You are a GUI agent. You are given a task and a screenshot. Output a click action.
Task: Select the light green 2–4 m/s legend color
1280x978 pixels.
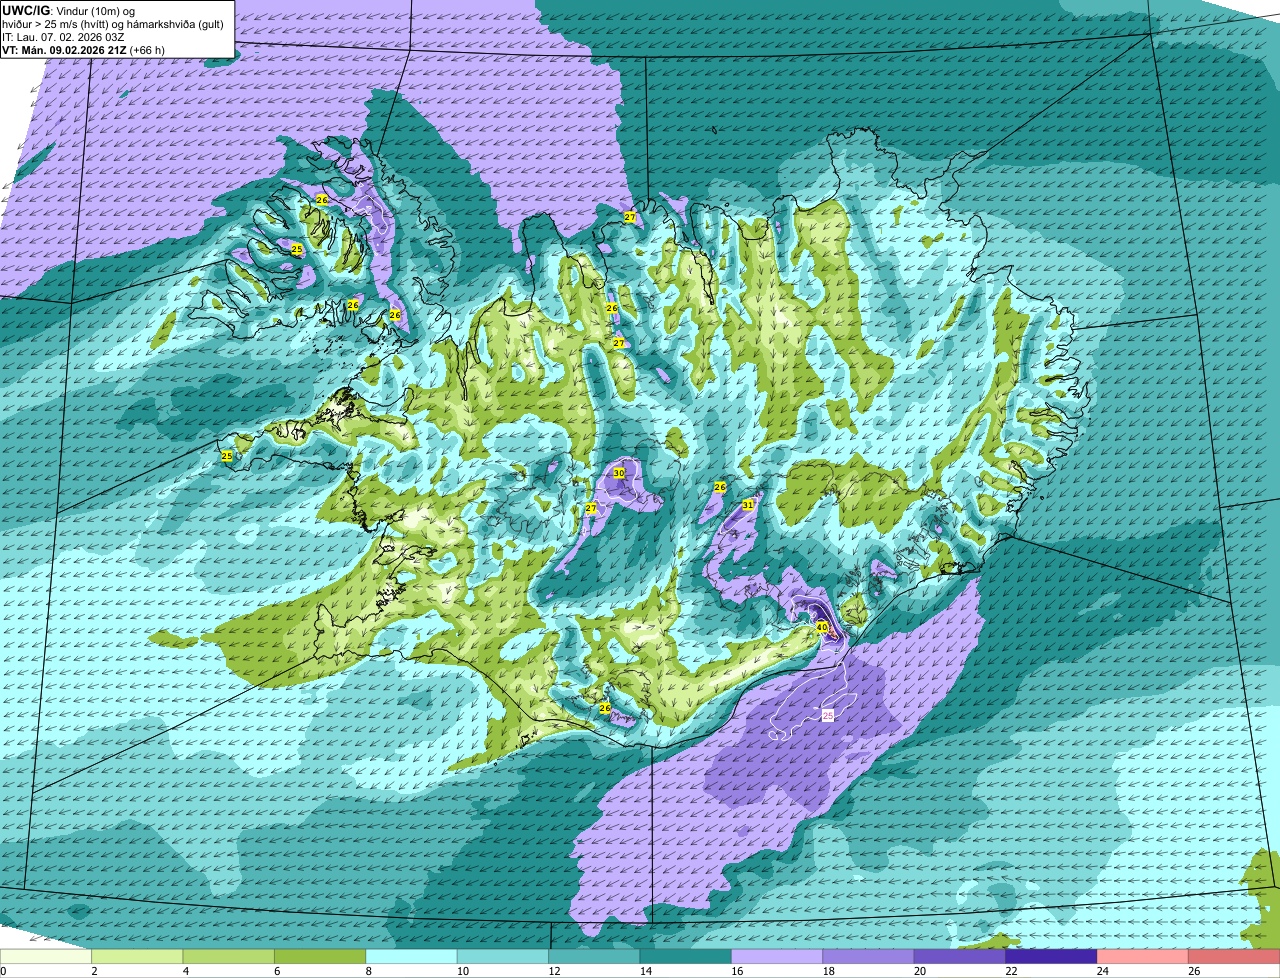coord(138,957)
